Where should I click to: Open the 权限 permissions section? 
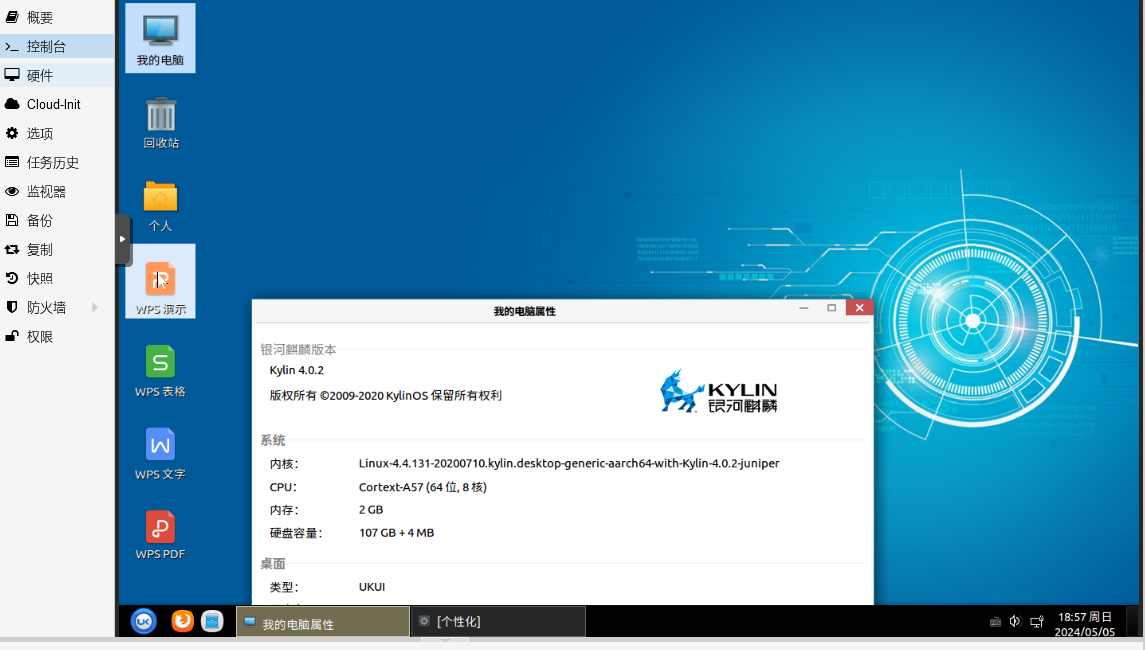[57, 337]
